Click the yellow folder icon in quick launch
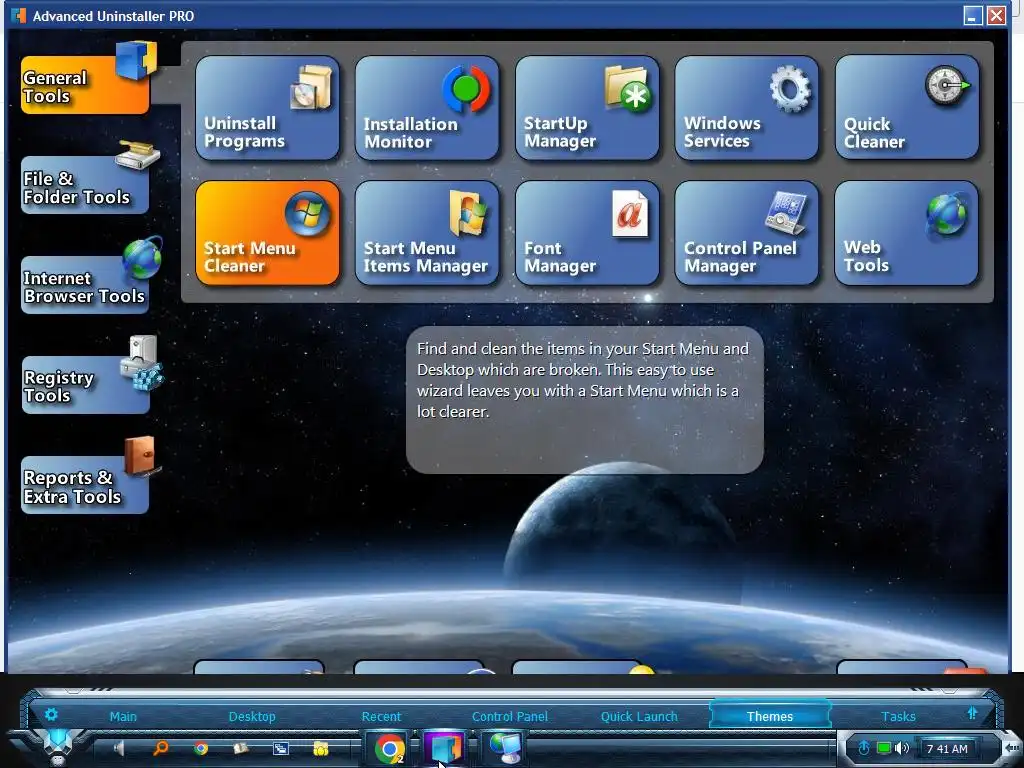This screenshot has height=768, width=1024. (x=321, y=749)
